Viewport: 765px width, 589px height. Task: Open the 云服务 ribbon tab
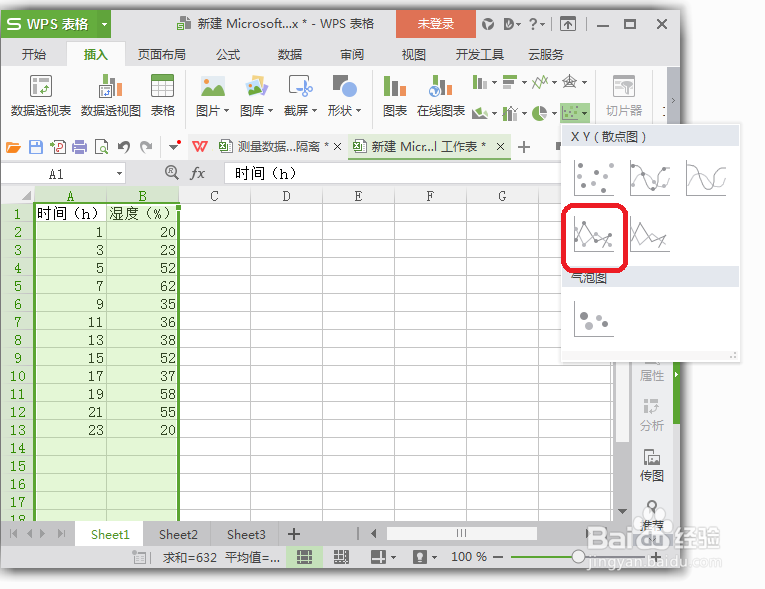[x=546, y=55]
